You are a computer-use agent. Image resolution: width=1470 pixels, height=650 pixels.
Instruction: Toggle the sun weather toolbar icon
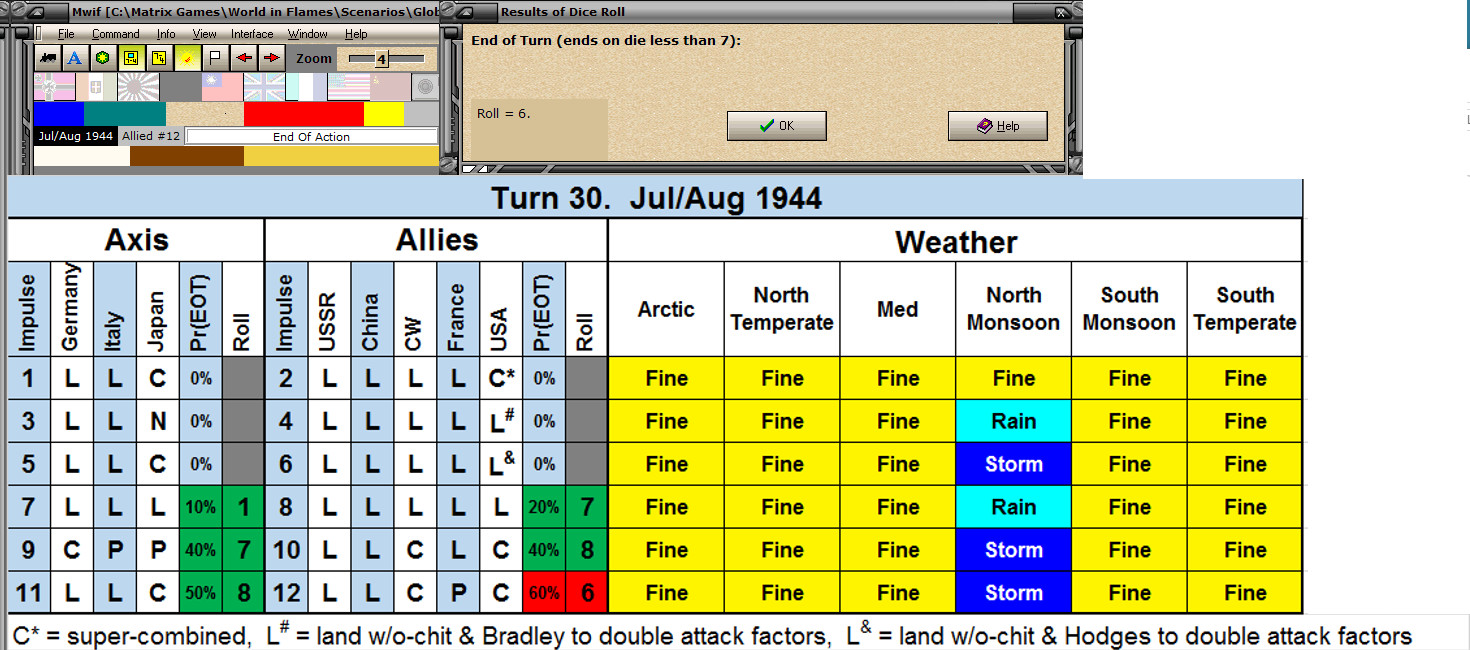tap(188, 58)
